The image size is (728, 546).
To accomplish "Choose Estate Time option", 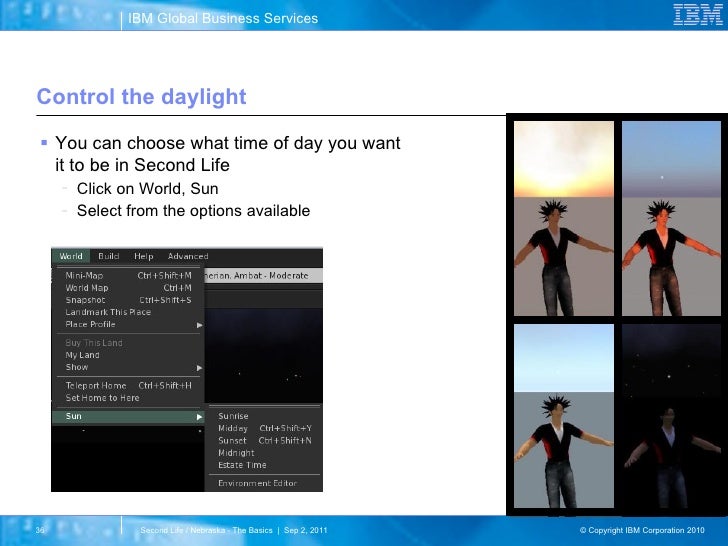I will (264, 465).
